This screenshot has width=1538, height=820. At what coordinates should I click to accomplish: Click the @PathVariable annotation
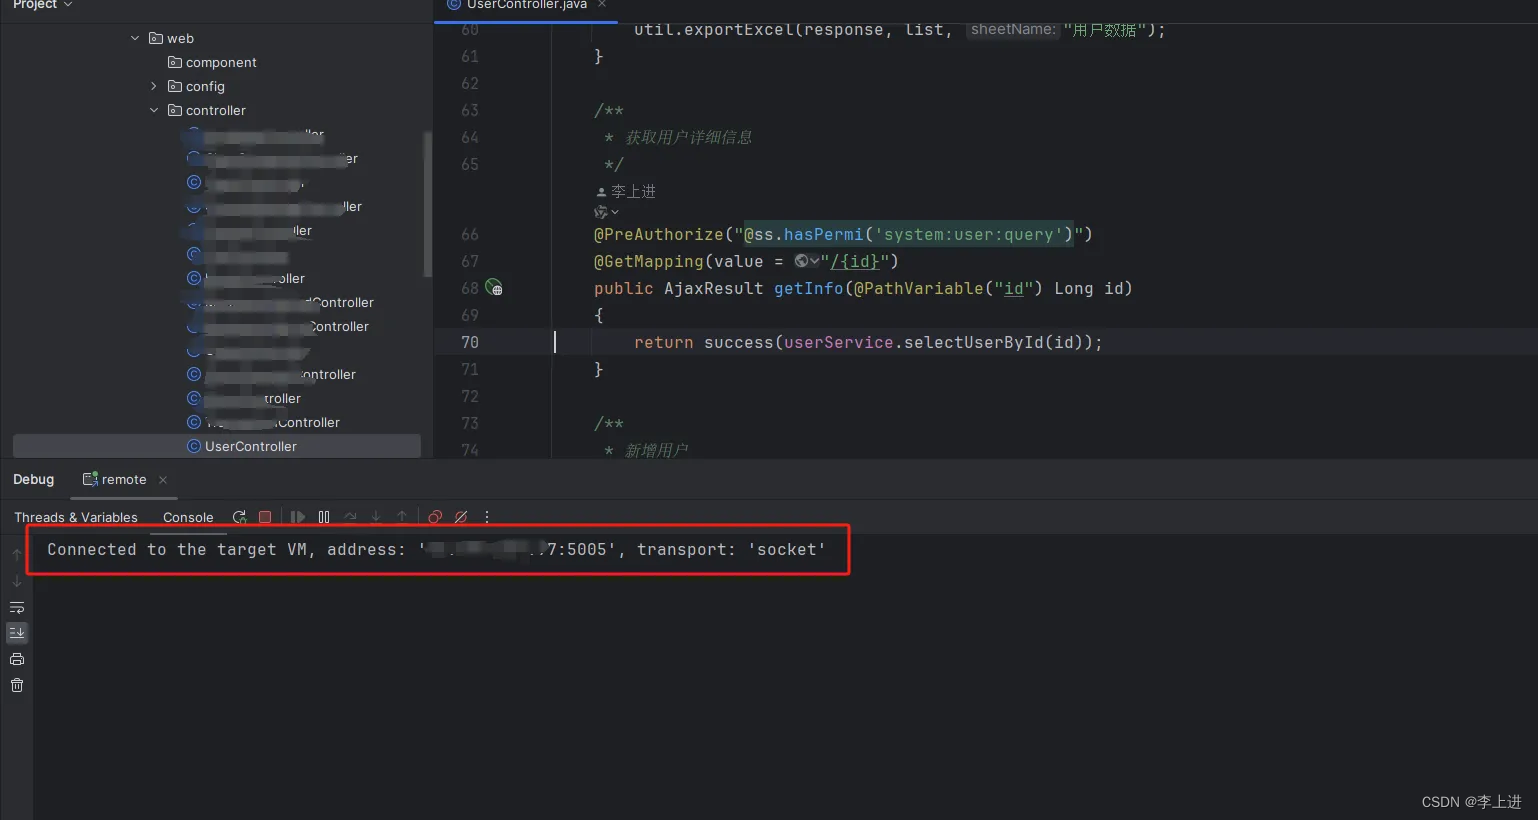point(919,288)
